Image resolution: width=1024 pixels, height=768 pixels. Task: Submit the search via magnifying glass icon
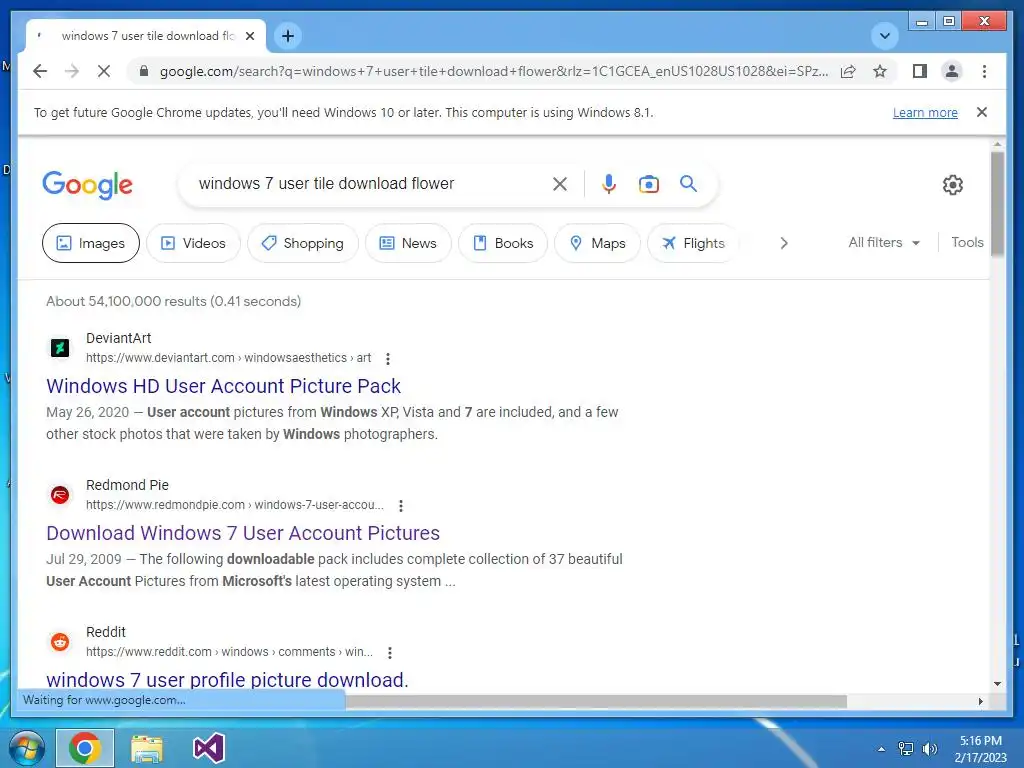point(688,184)
